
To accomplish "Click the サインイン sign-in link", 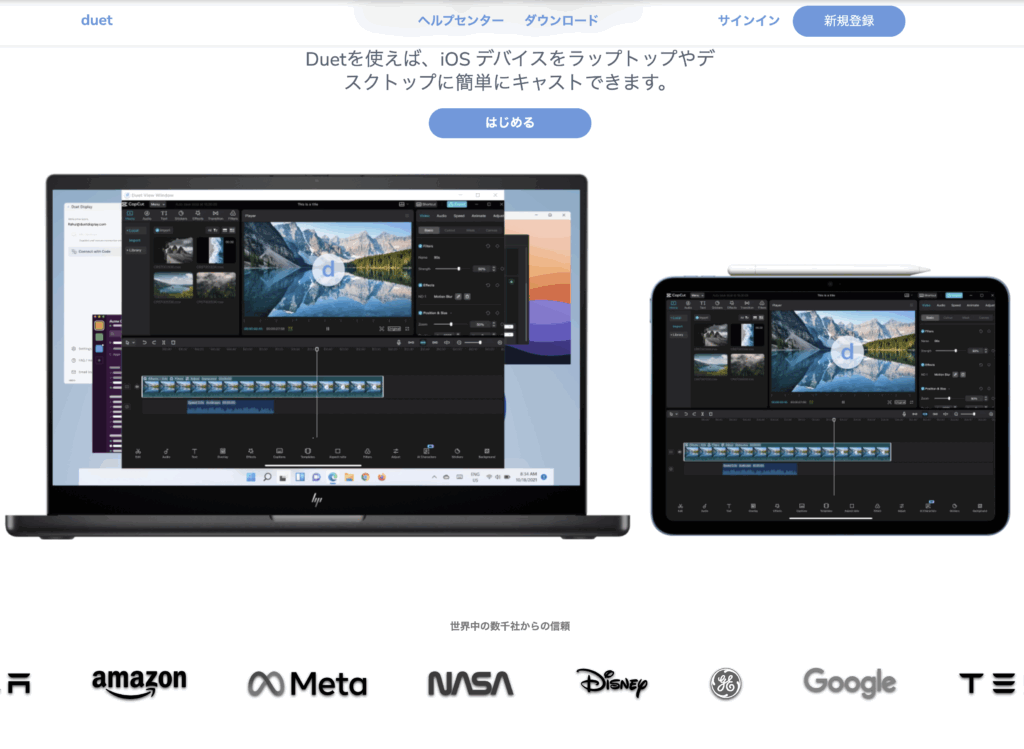I will click(x=748, y=21).
